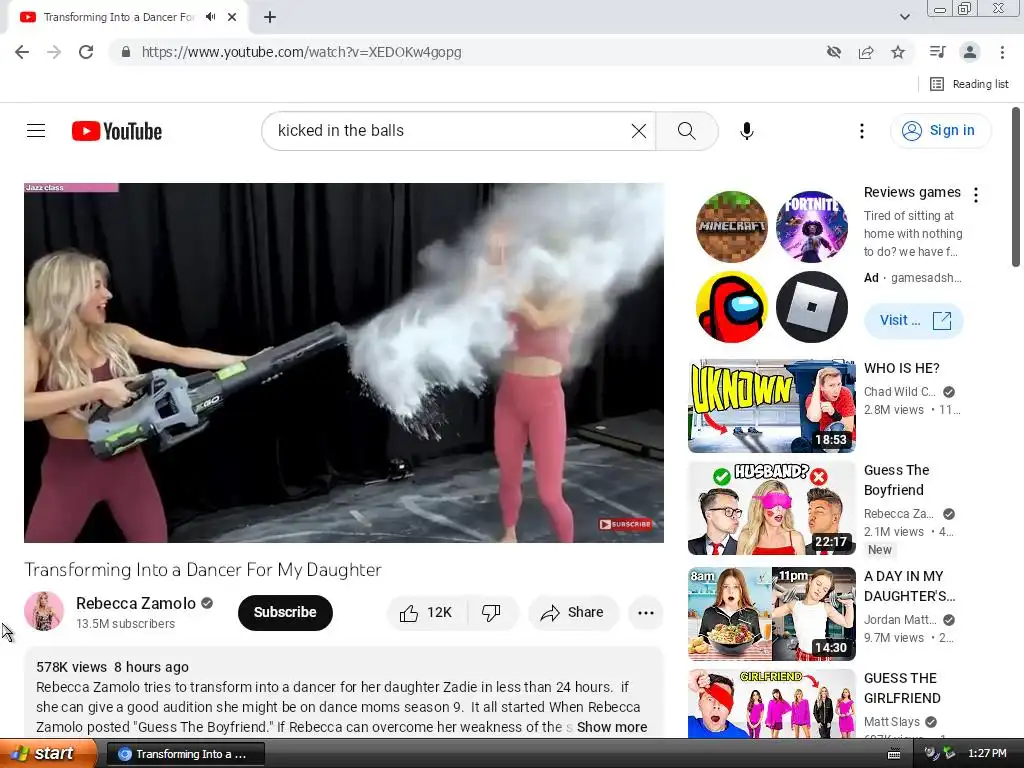Viewport: 1024px width, 768px height.
Task: Click the Among Us icon in the ad
Action: pyautogui.click(x=731, y=307)
